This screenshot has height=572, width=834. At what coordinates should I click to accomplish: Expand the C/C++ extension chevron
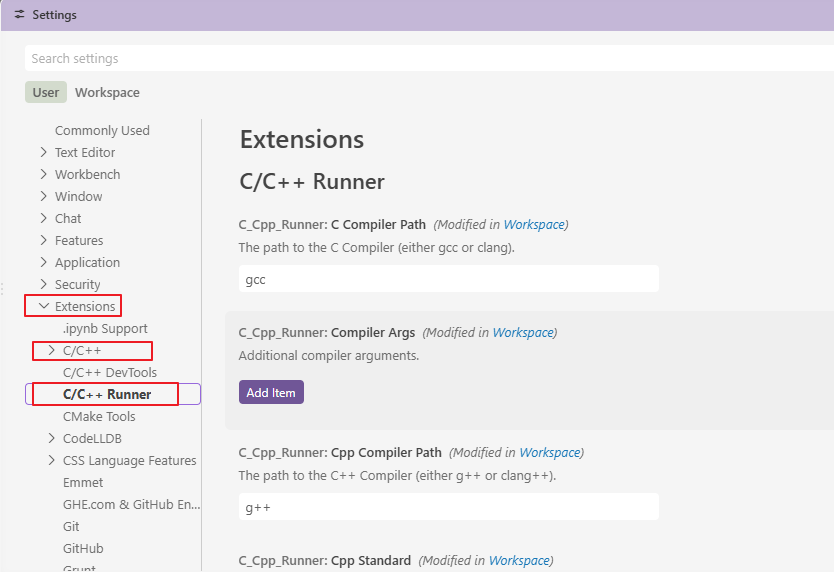click(x=52, y=350)
